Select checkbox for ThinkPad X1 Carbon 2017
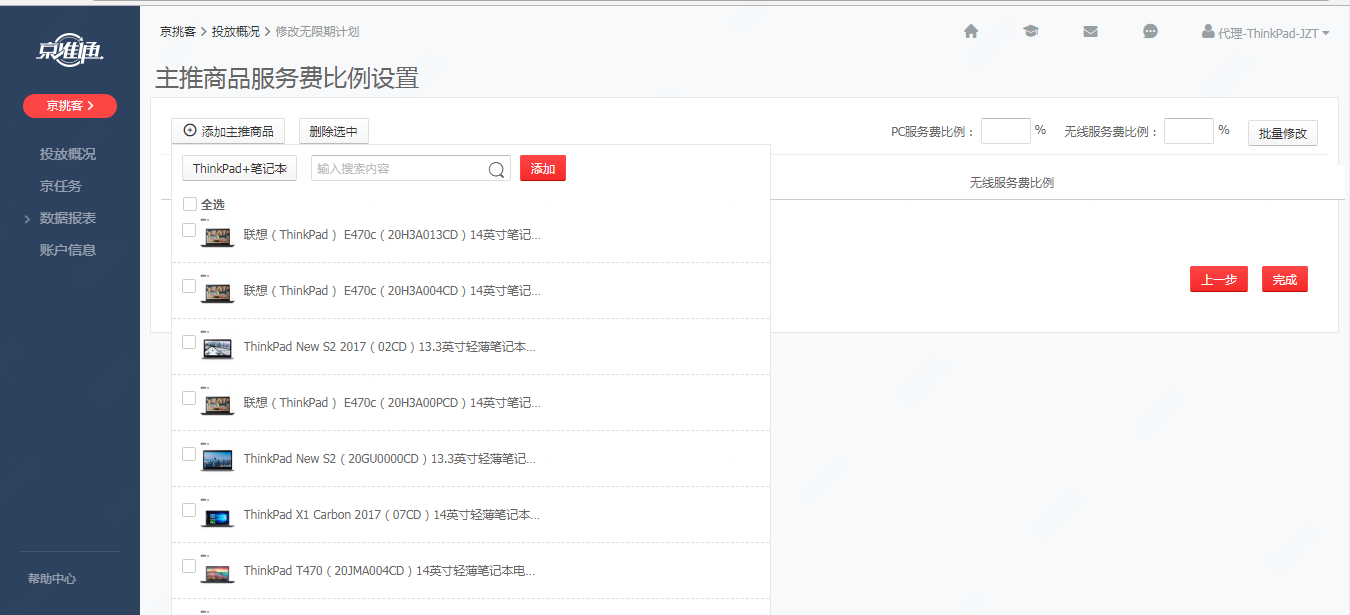The image size is (1350, 615). [189, 510]
